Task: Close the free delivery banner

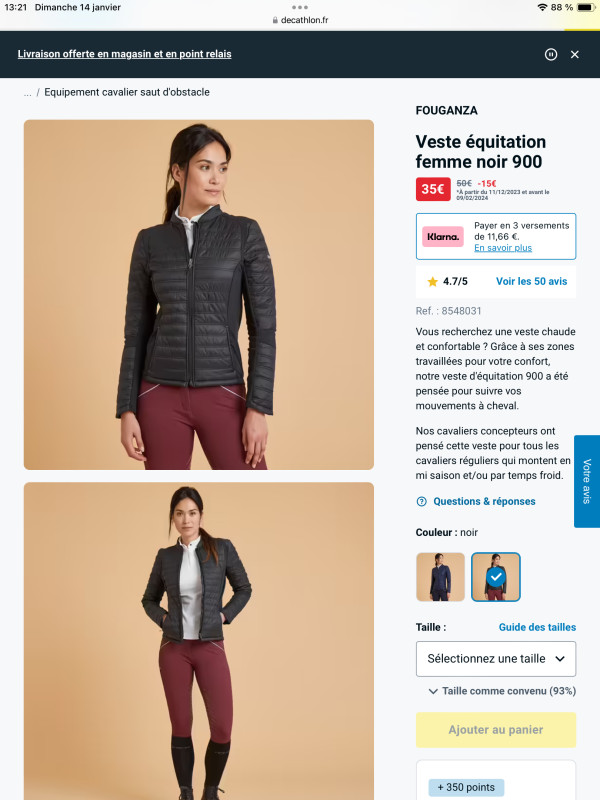Action: coord(574,54)
